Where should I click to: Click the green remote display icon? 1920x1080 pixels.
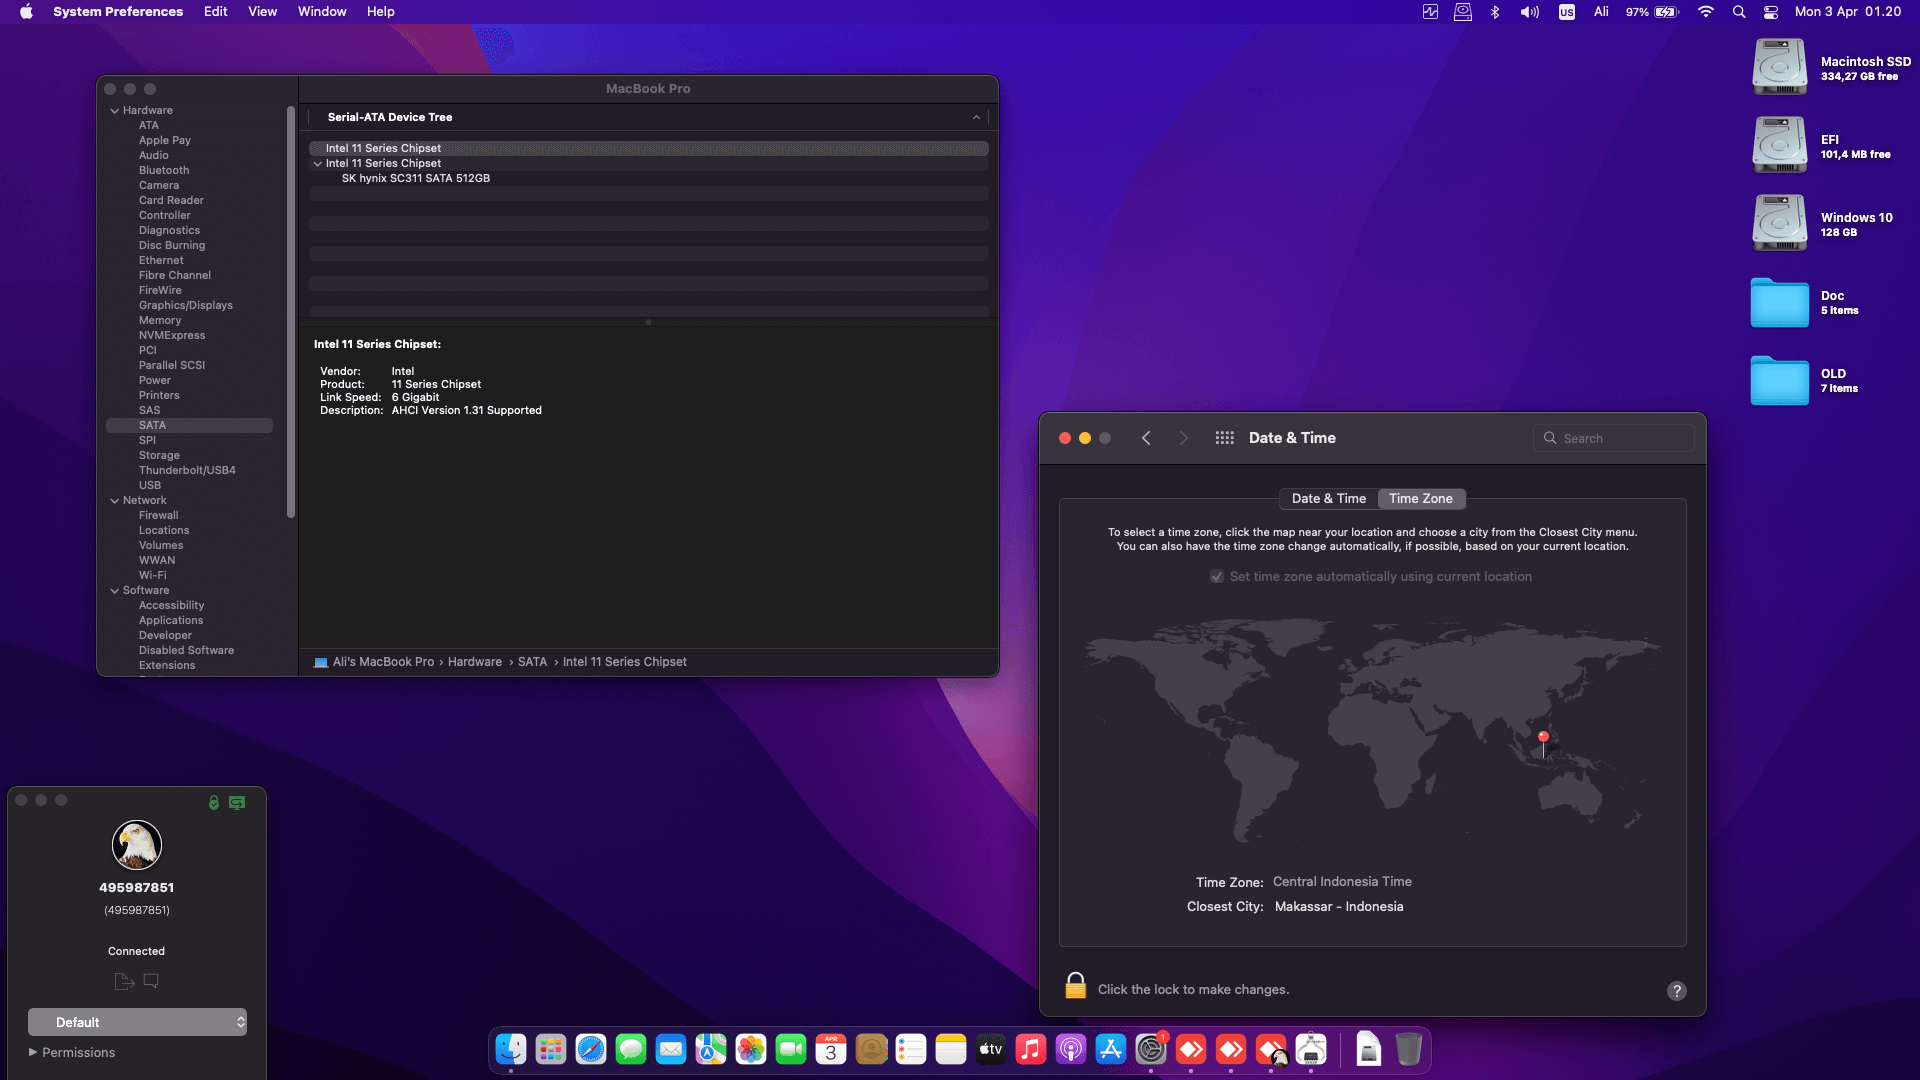(237, 802)
